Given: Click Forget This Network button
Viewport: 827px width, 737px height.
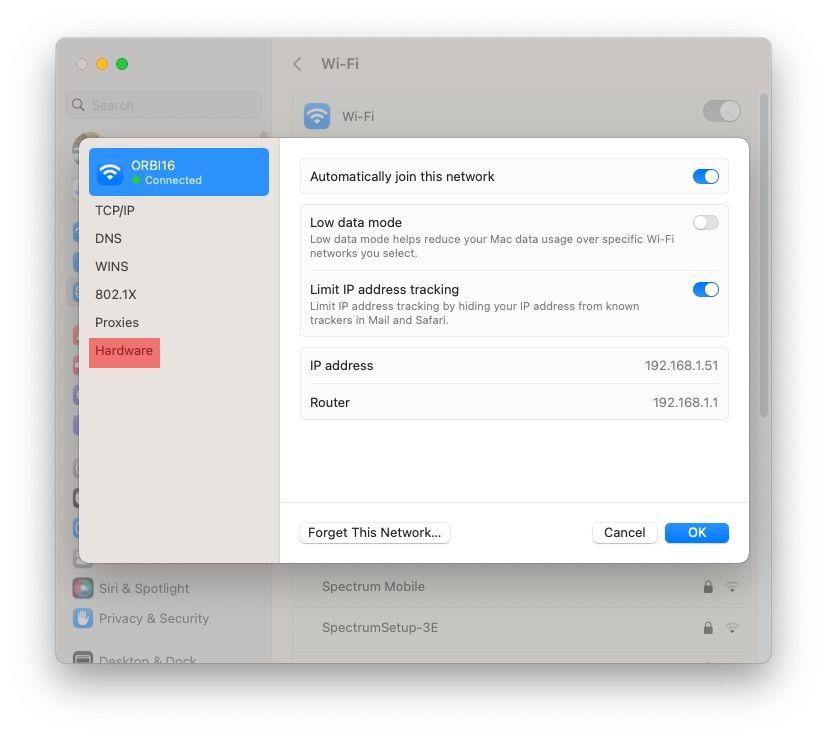Looking at the screenshot, I should click(x=374, y=533).
